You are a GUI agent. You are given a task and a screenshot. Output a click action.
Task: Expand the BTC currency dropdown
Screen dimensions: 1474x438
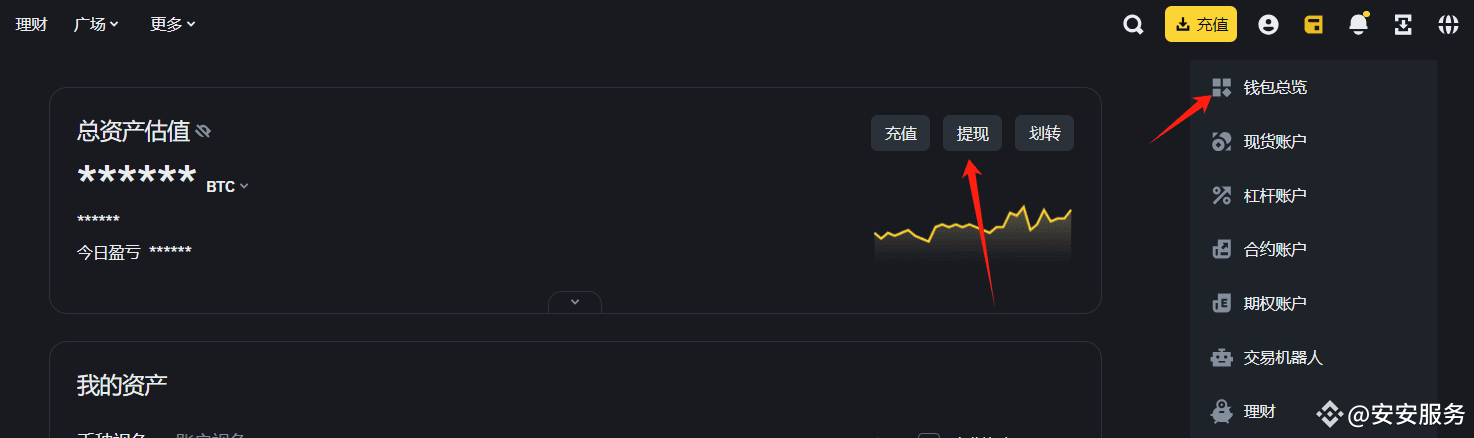coord(227,186)
